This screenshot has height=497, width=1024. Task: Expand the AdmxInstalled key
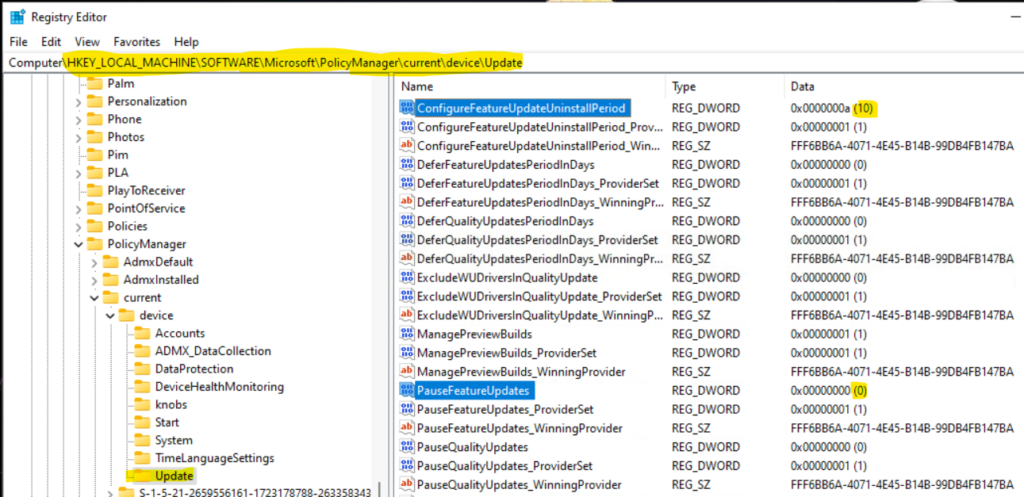(95, 280)
